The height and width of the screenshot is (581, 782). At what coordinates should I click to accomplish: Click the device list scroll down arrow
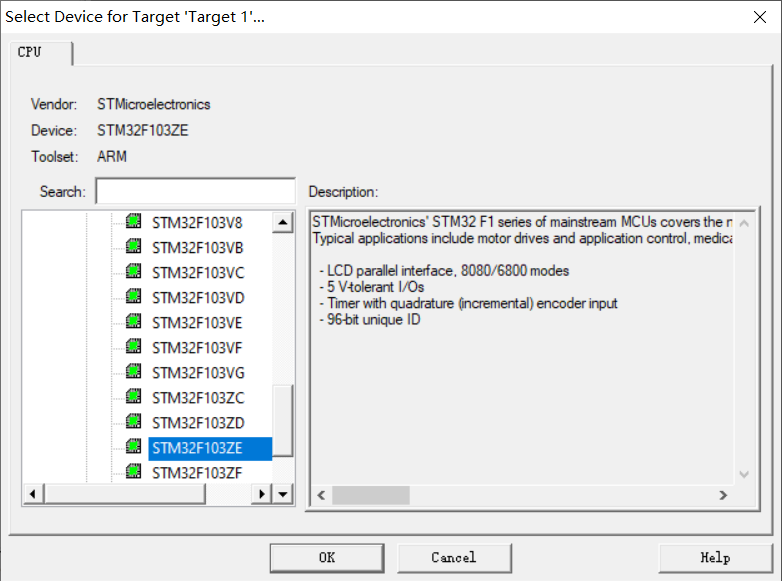pos(283,494)
